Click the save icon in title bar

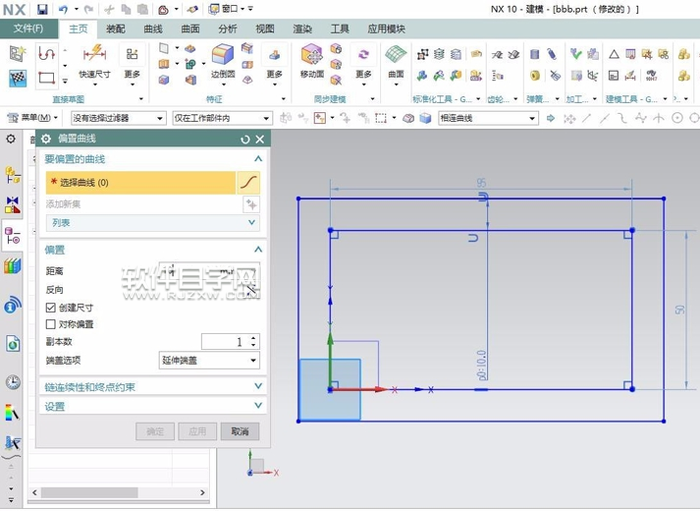click(42, 9)
